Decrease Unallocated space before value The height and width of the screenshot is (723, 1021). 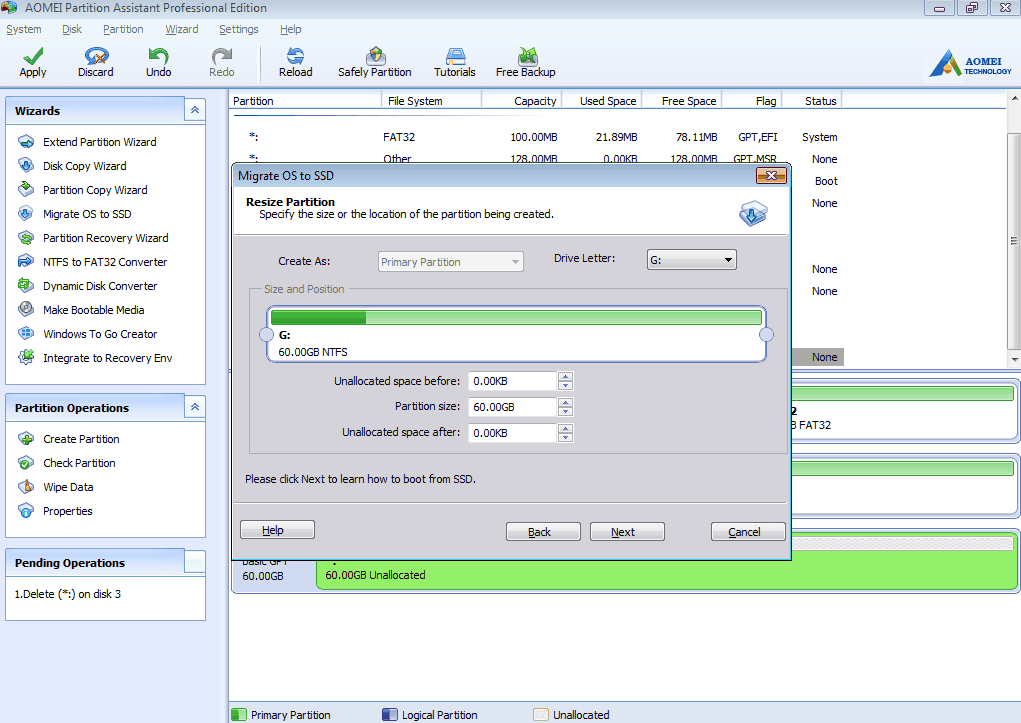[x=566, y=386]
